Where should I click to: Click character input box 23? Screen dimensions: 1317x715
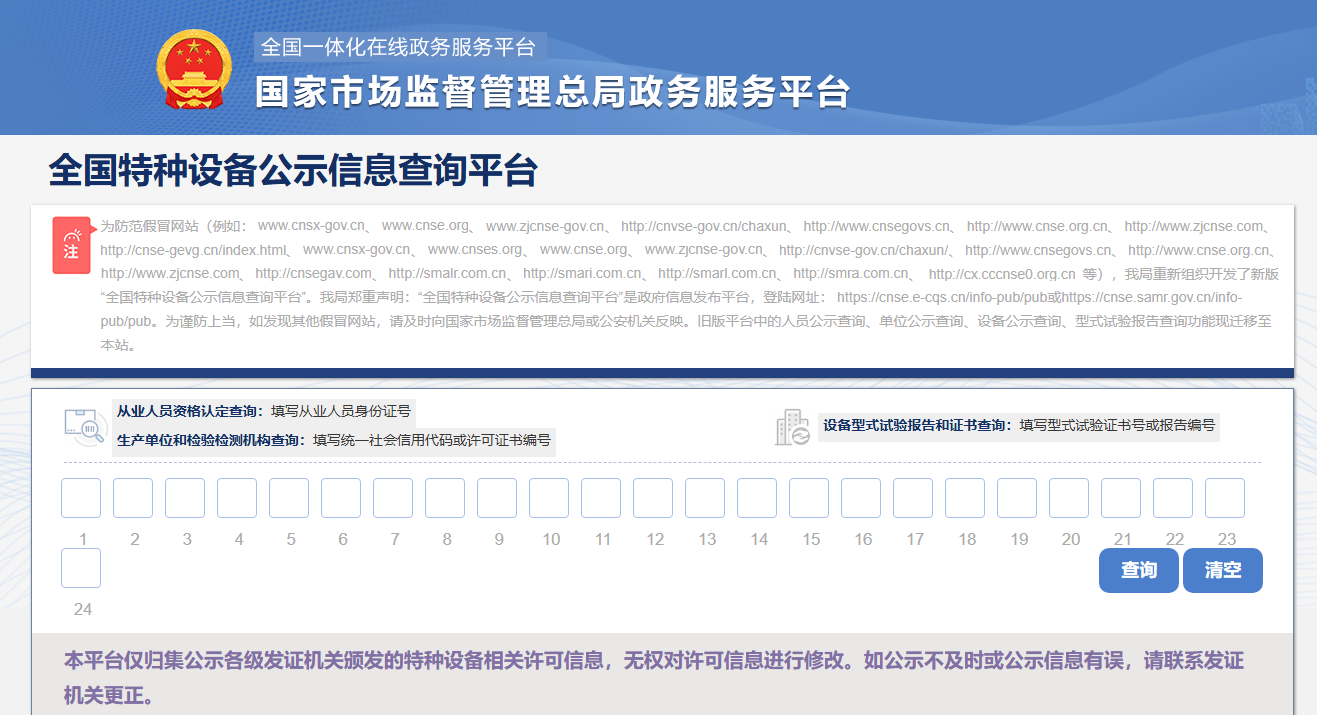click(x=1225, y=498)
